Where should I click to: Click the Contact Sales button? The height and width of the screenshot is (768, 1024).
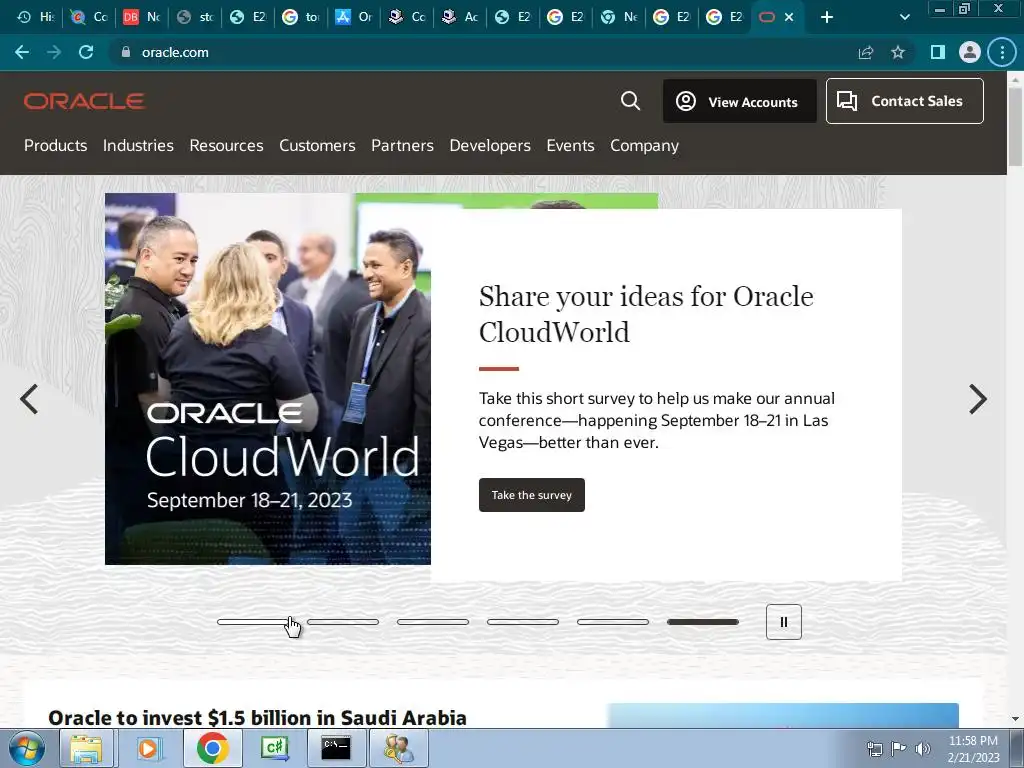click(x=904, y=101)
